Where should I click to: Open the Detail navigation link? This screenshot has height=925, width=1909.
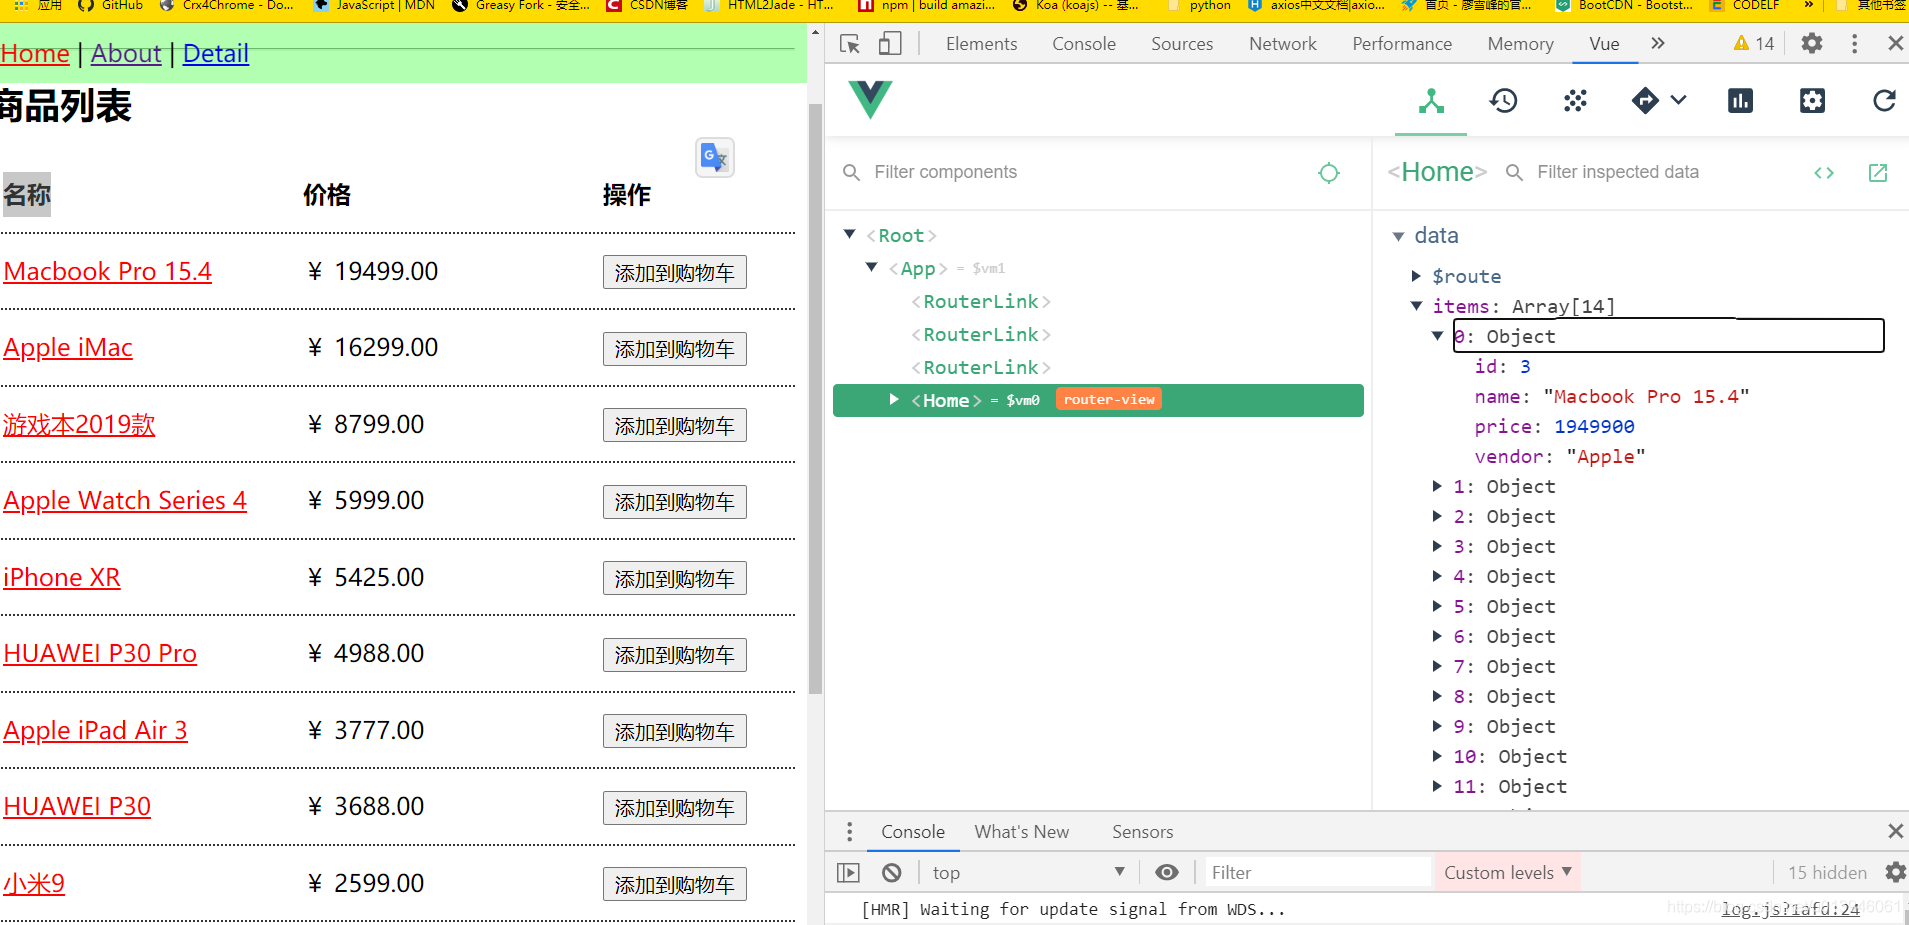(216, 54)
